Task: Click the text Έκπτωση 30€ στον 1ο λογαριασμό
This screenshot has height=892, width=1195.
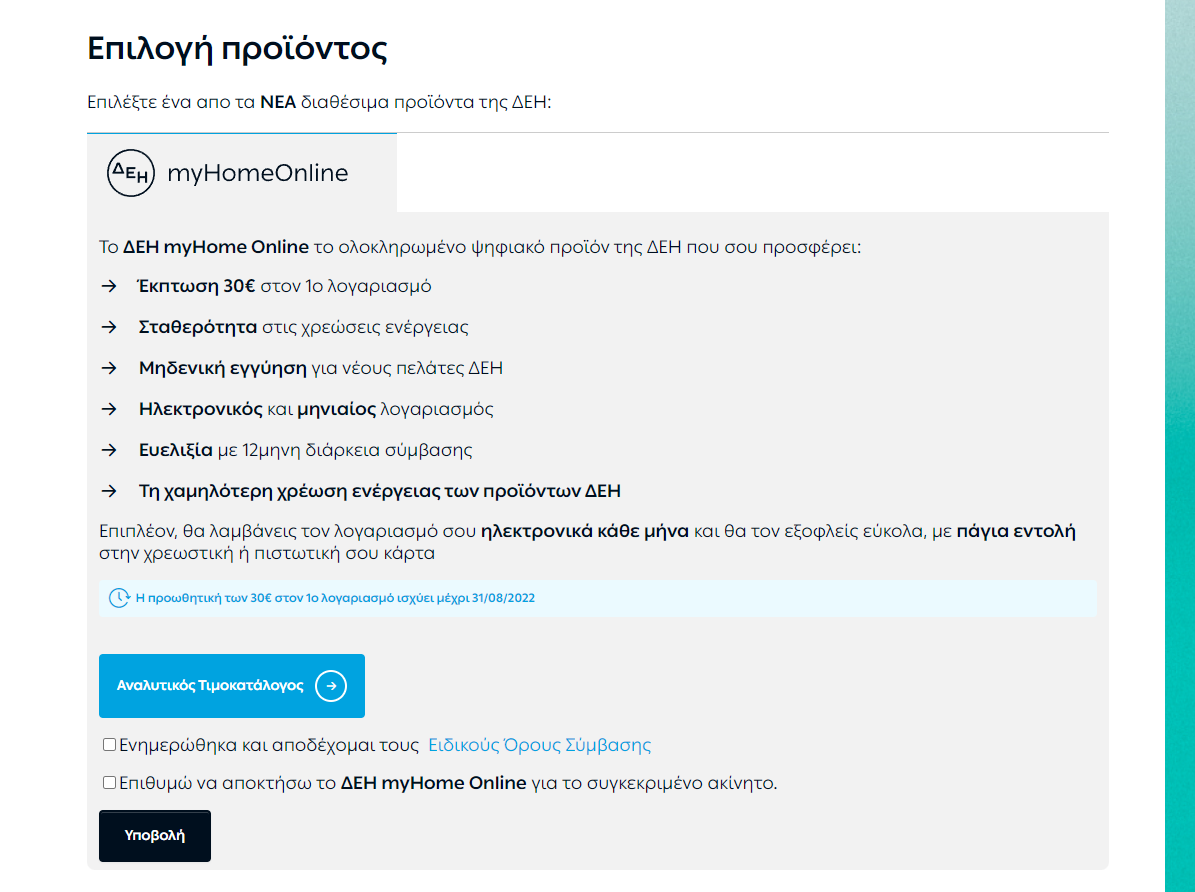Action: pyautogui.click(x=284, y=286)
